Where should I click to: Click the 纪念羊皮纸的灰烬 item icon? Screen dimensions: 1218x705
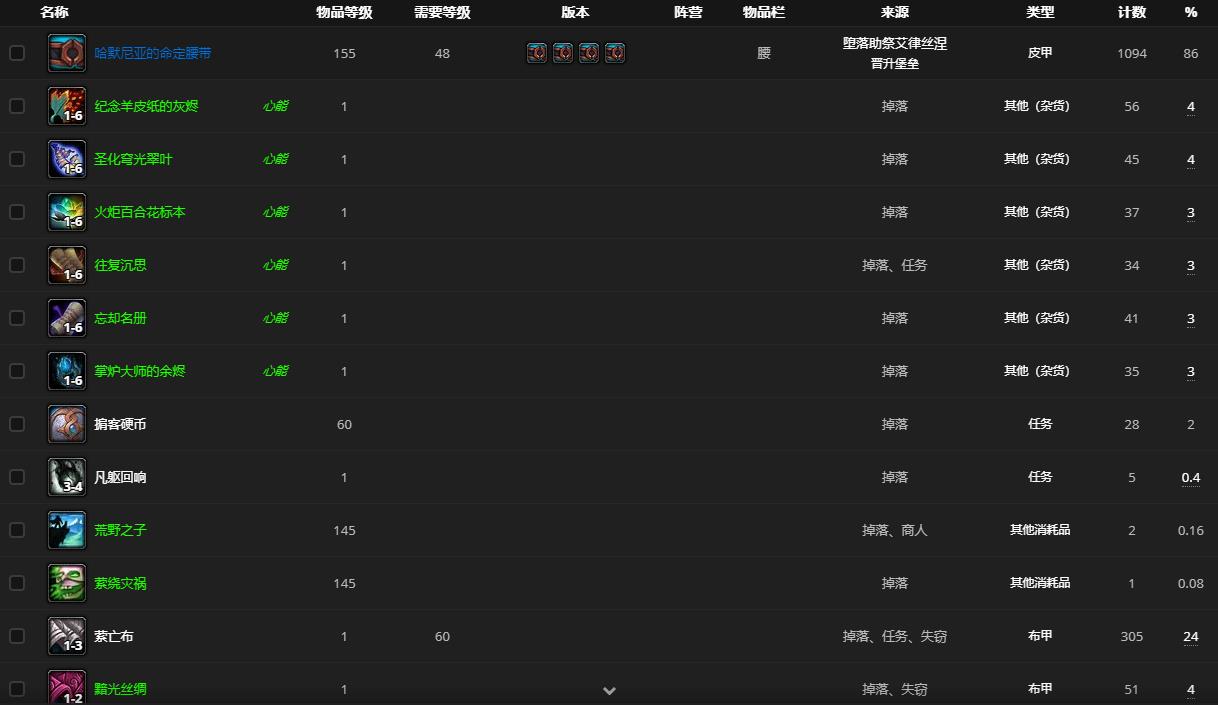pos(67,106)
